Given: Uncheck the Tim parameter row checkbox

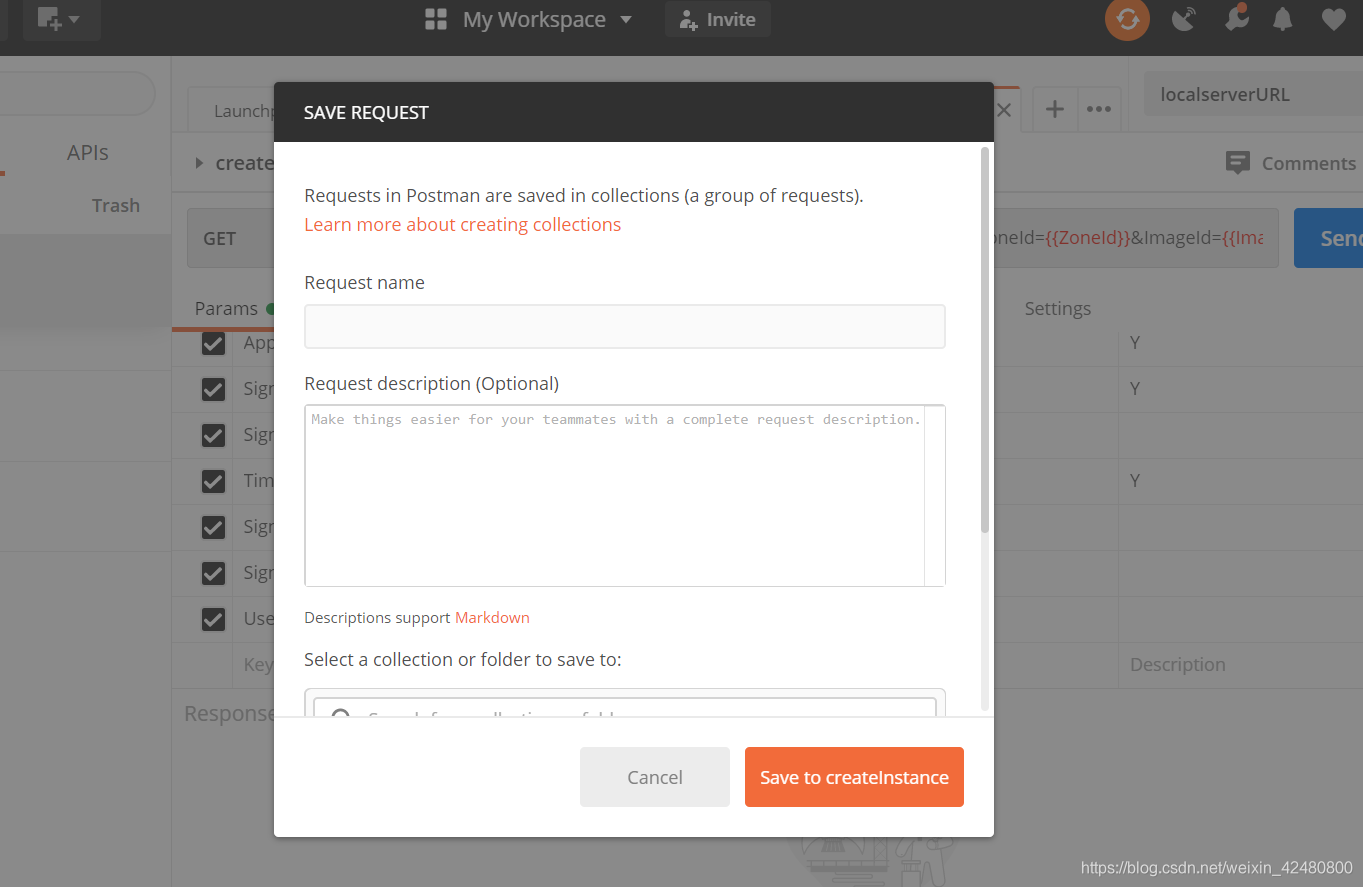Looking at the screenshot, I should (x=213, y=481).
